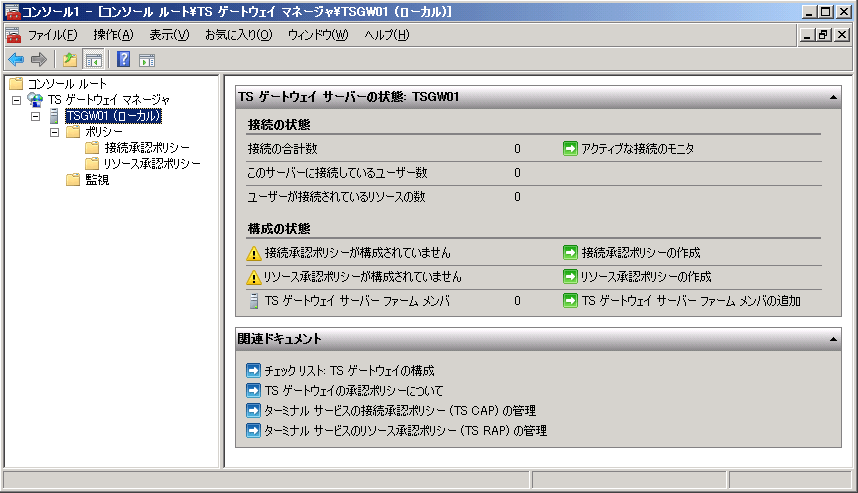This screenshot has width=858, height=493.
Task: Select 監視 label in tree
Action: (97, 179)
